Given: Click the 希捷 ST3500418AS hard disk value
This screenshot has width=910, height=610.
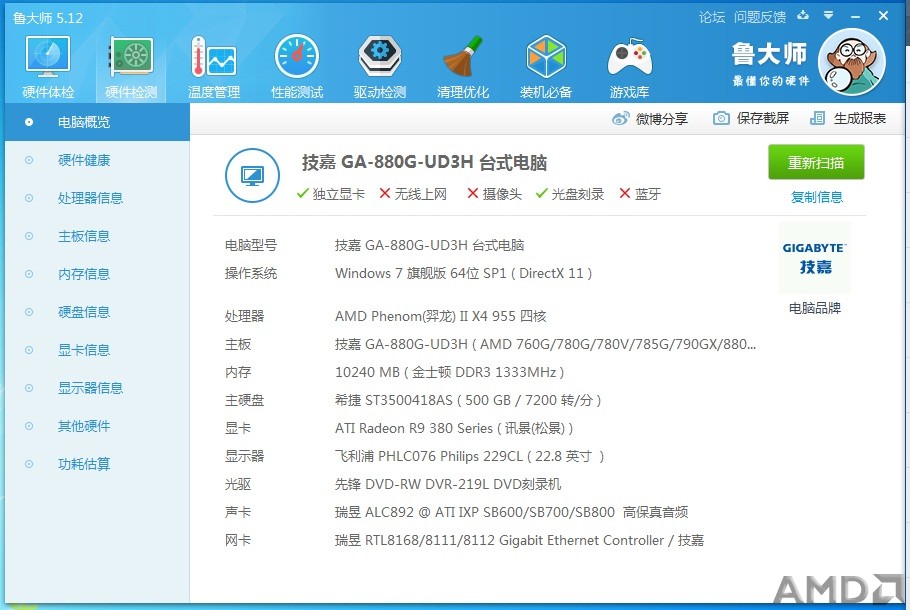Looking at the screenshot, I should pos(468,400).
